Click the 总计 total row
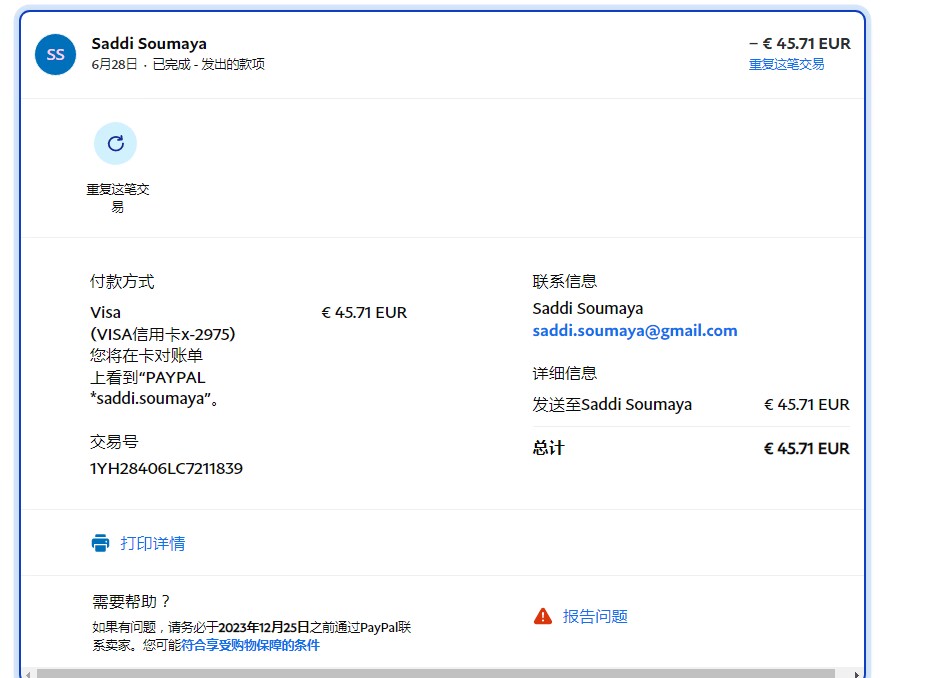This screenshot has height=678, width=932. point(690,448)
